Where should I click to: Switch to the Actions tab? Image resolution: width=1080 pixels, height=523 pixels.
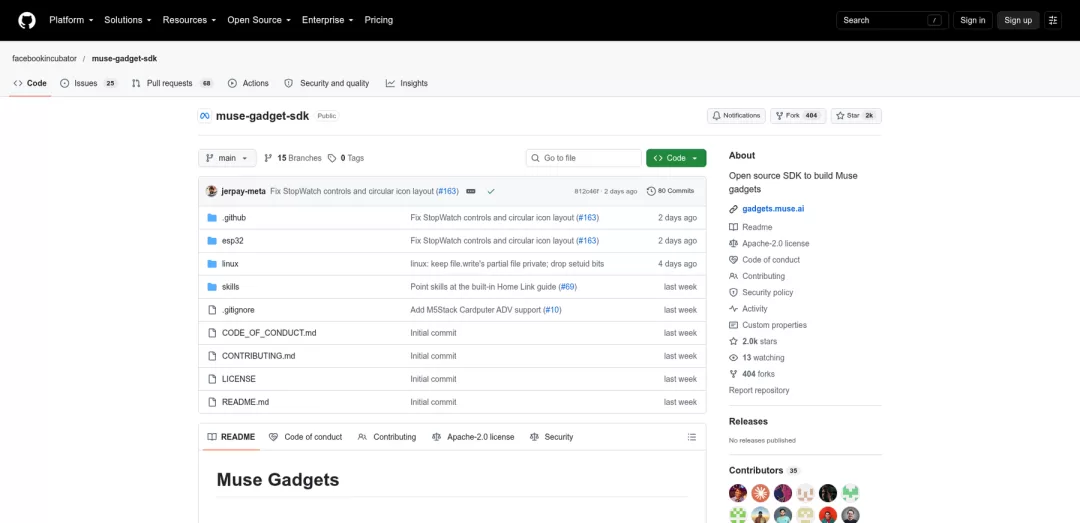coord(249,83)
